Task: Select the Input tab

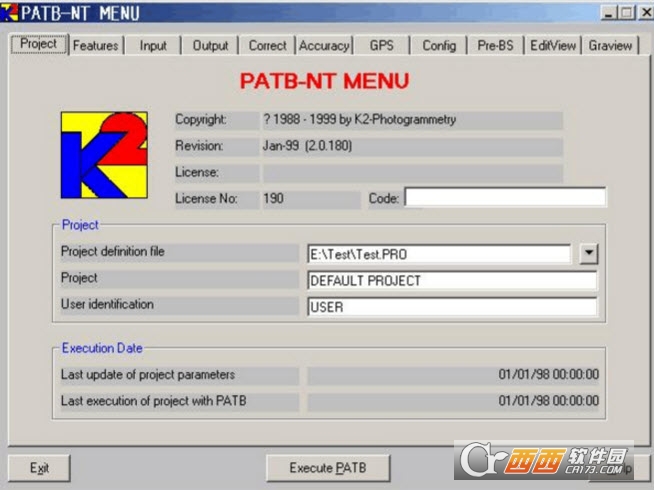Action: tap(153, 45)
